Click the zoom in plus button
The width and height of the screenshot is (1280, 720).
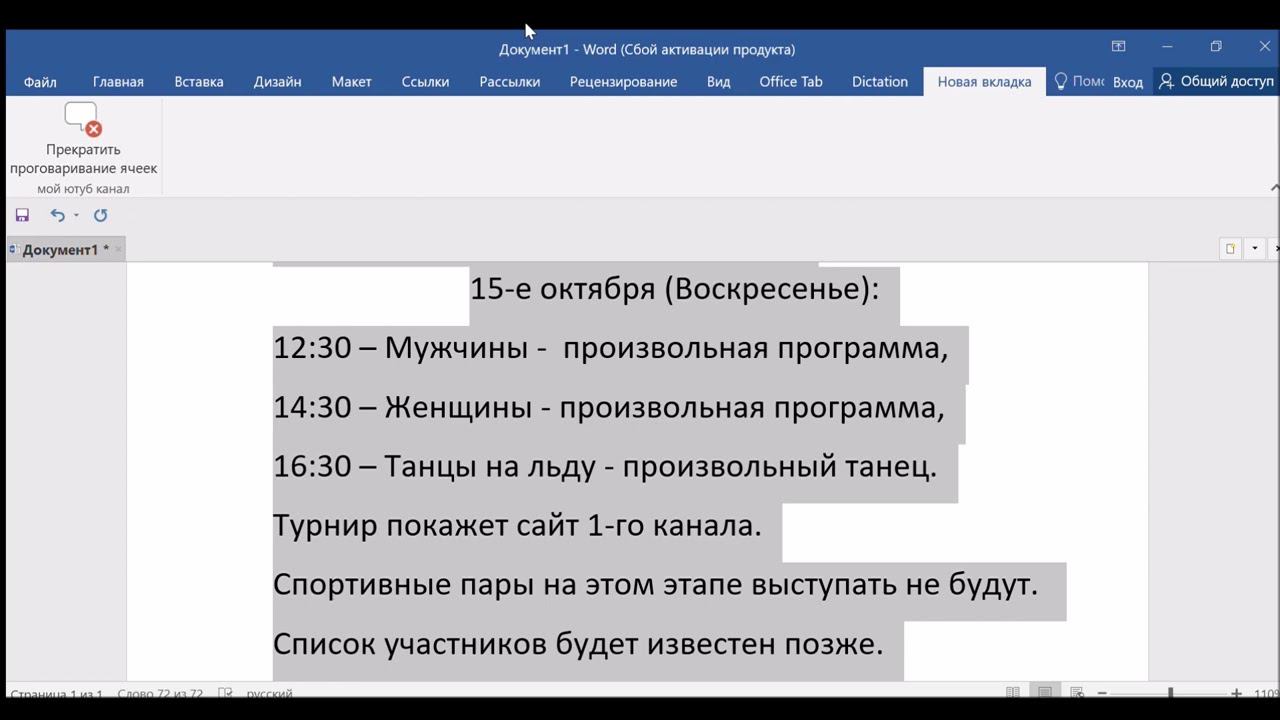1237,693
